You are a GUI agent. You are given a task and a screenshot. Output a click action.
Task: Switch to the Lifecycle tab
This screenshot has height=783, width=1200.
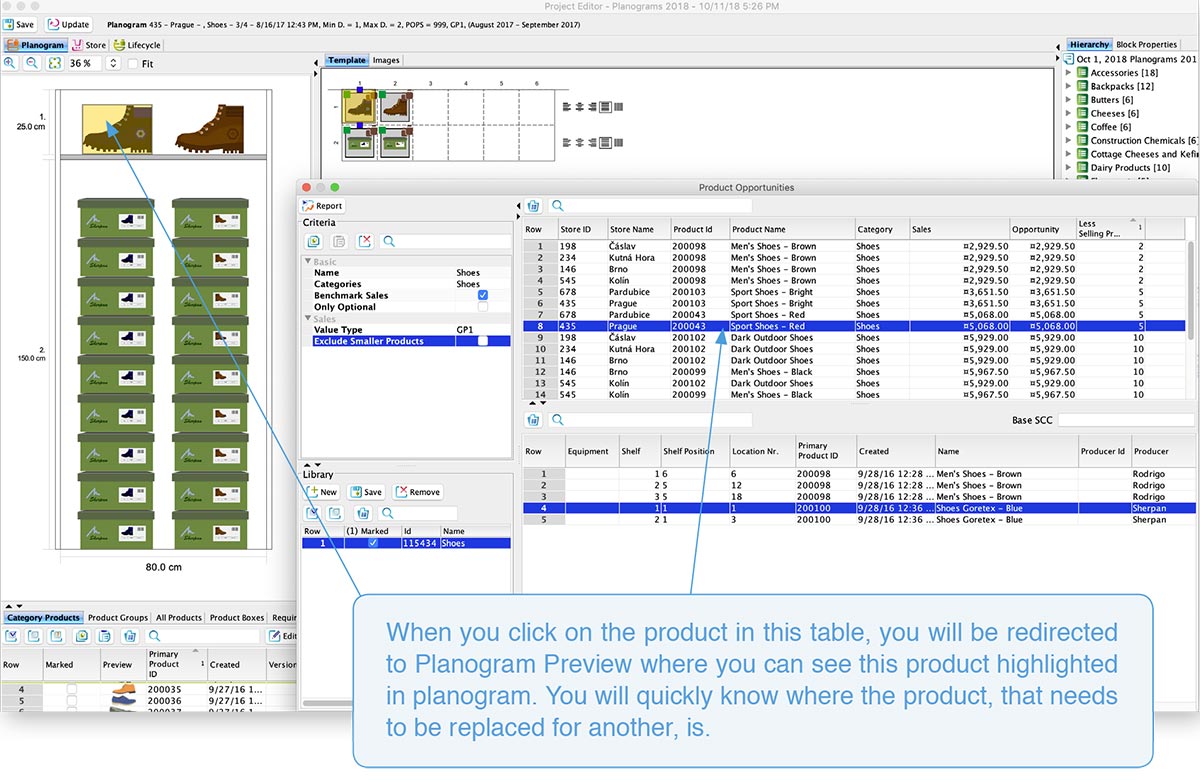click(x=137, y=45)
